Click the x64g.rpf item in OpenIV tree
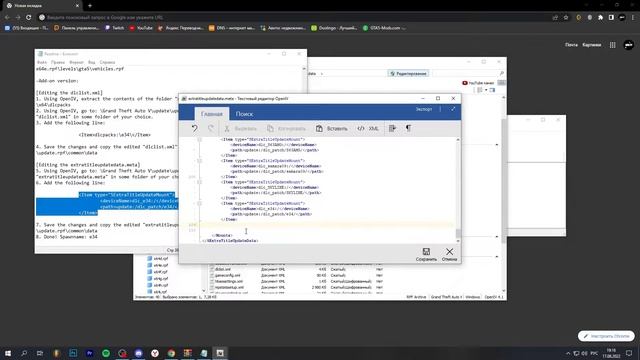 tap(158, 278)
